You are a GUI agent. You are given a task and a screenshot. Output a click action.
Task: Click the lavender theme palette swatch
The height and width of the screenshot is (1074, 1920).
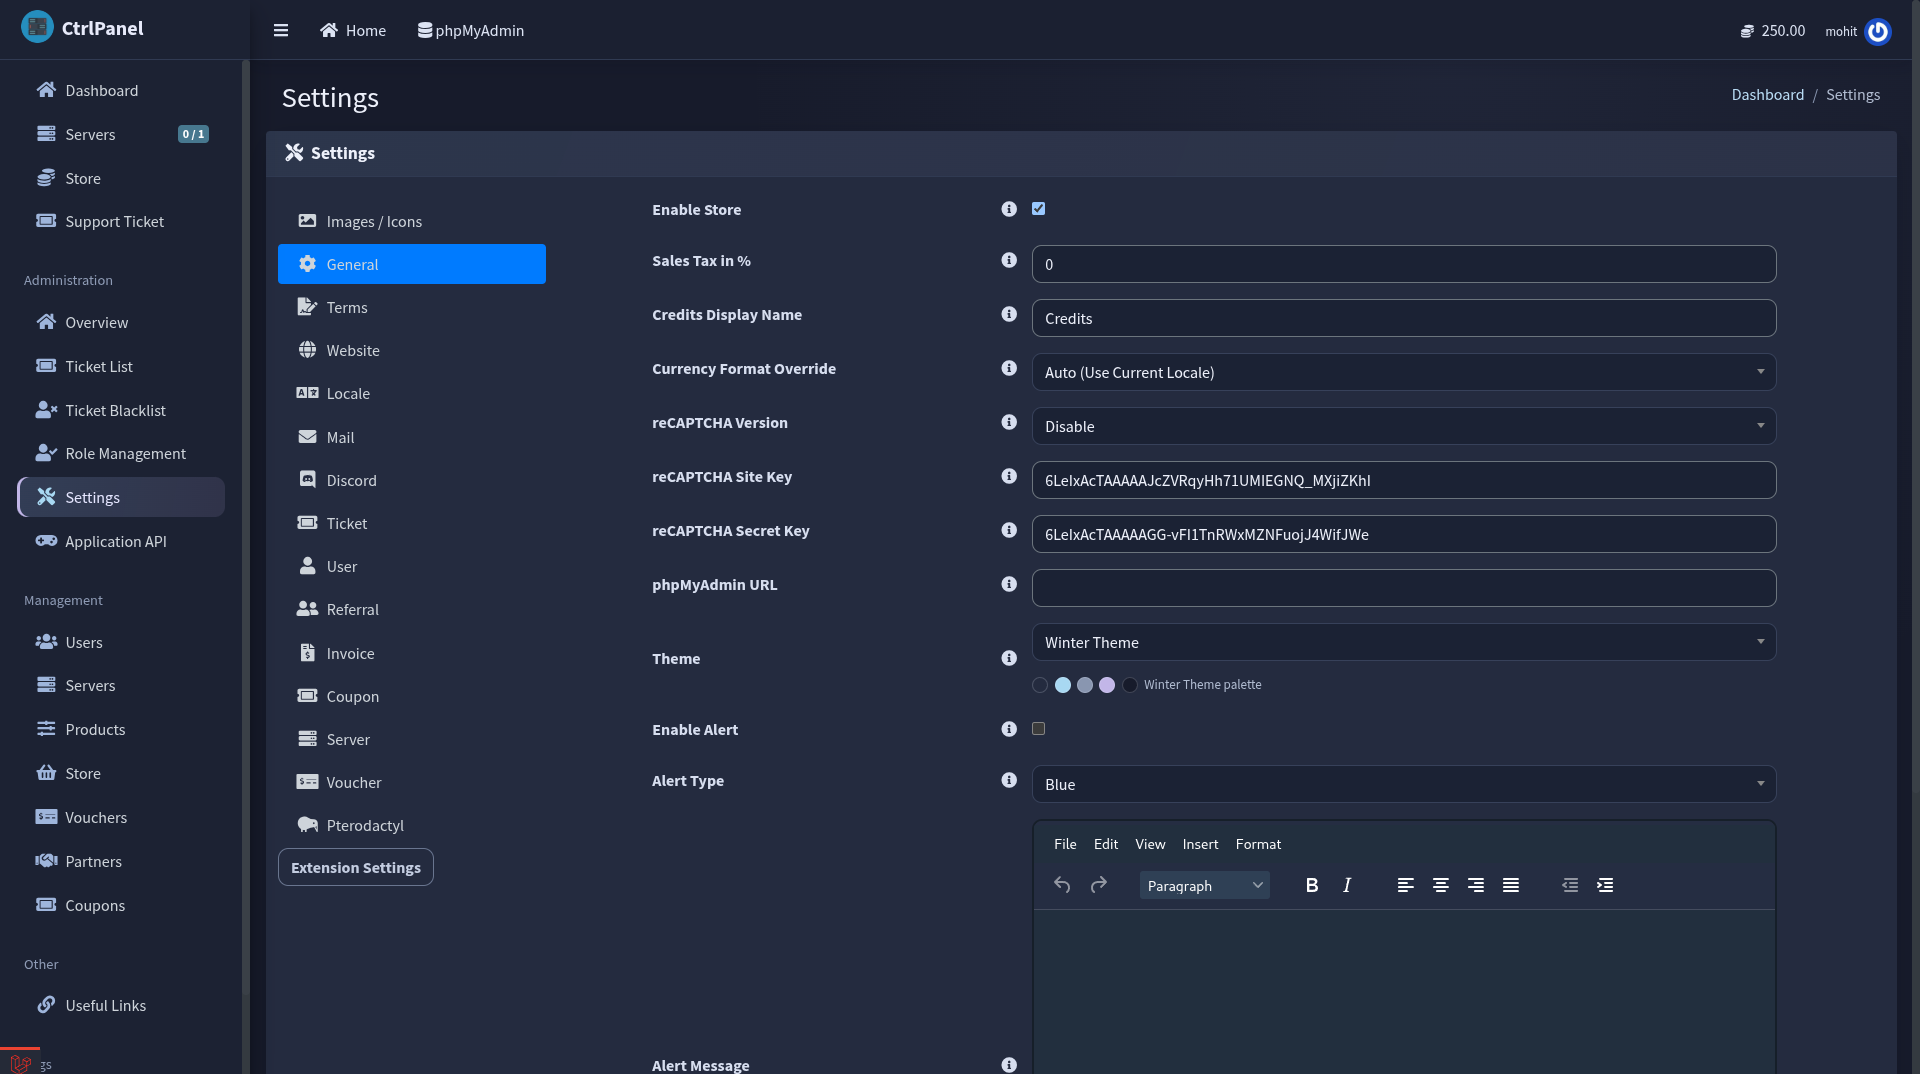(1107, 685)
